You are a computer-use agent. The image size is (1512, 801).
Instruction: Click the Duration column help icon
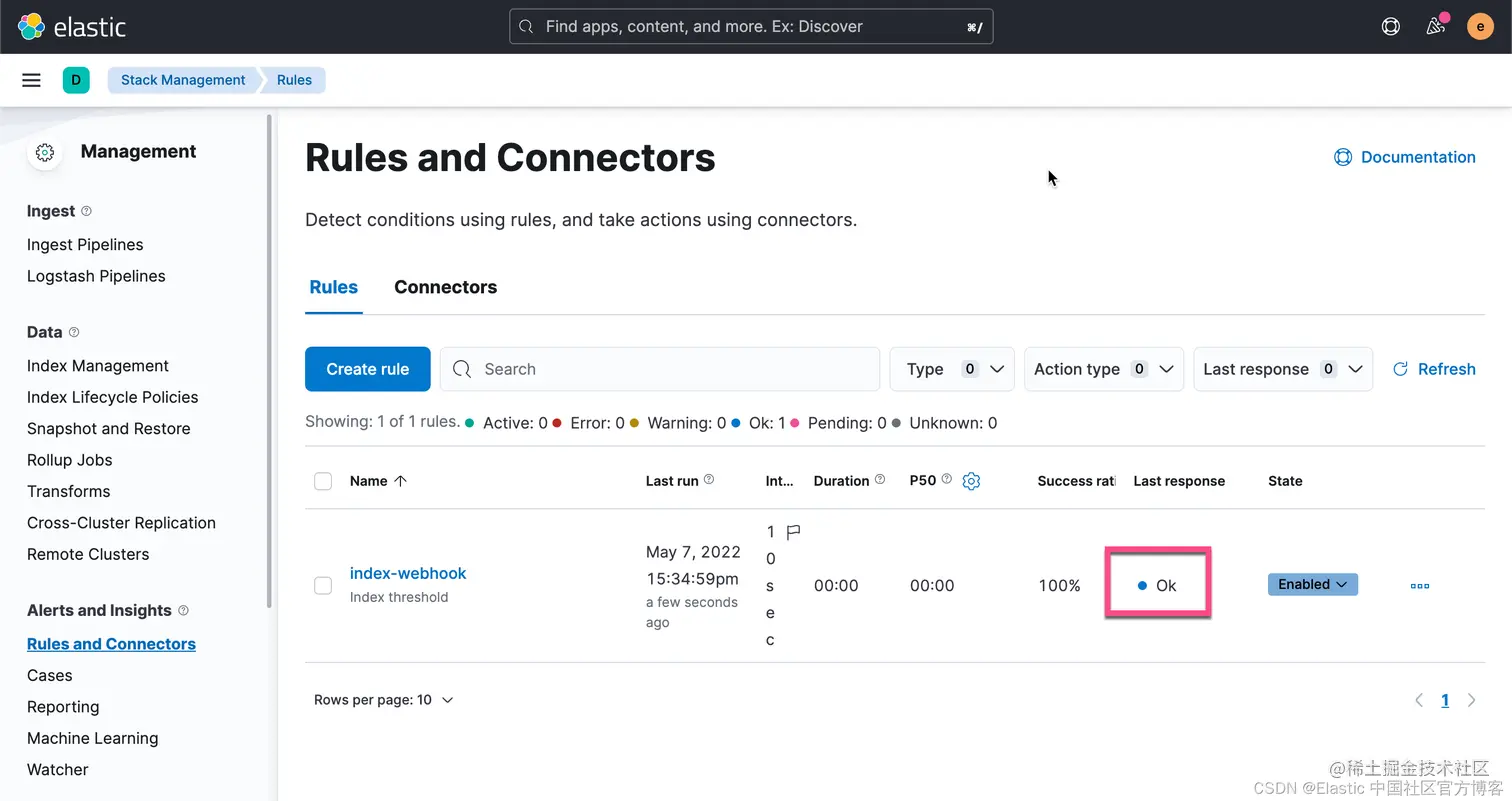(880, 480)
